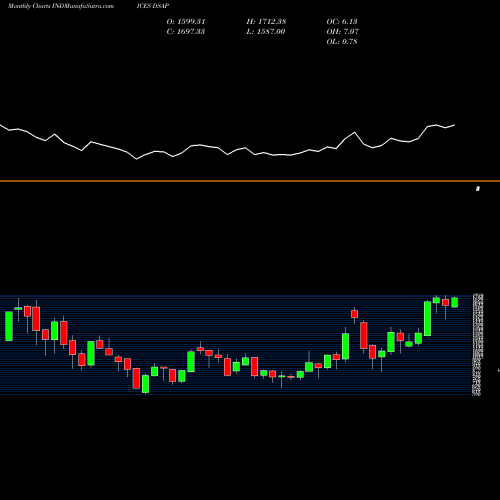Select the low value L: 1587.00

point(266,32)
